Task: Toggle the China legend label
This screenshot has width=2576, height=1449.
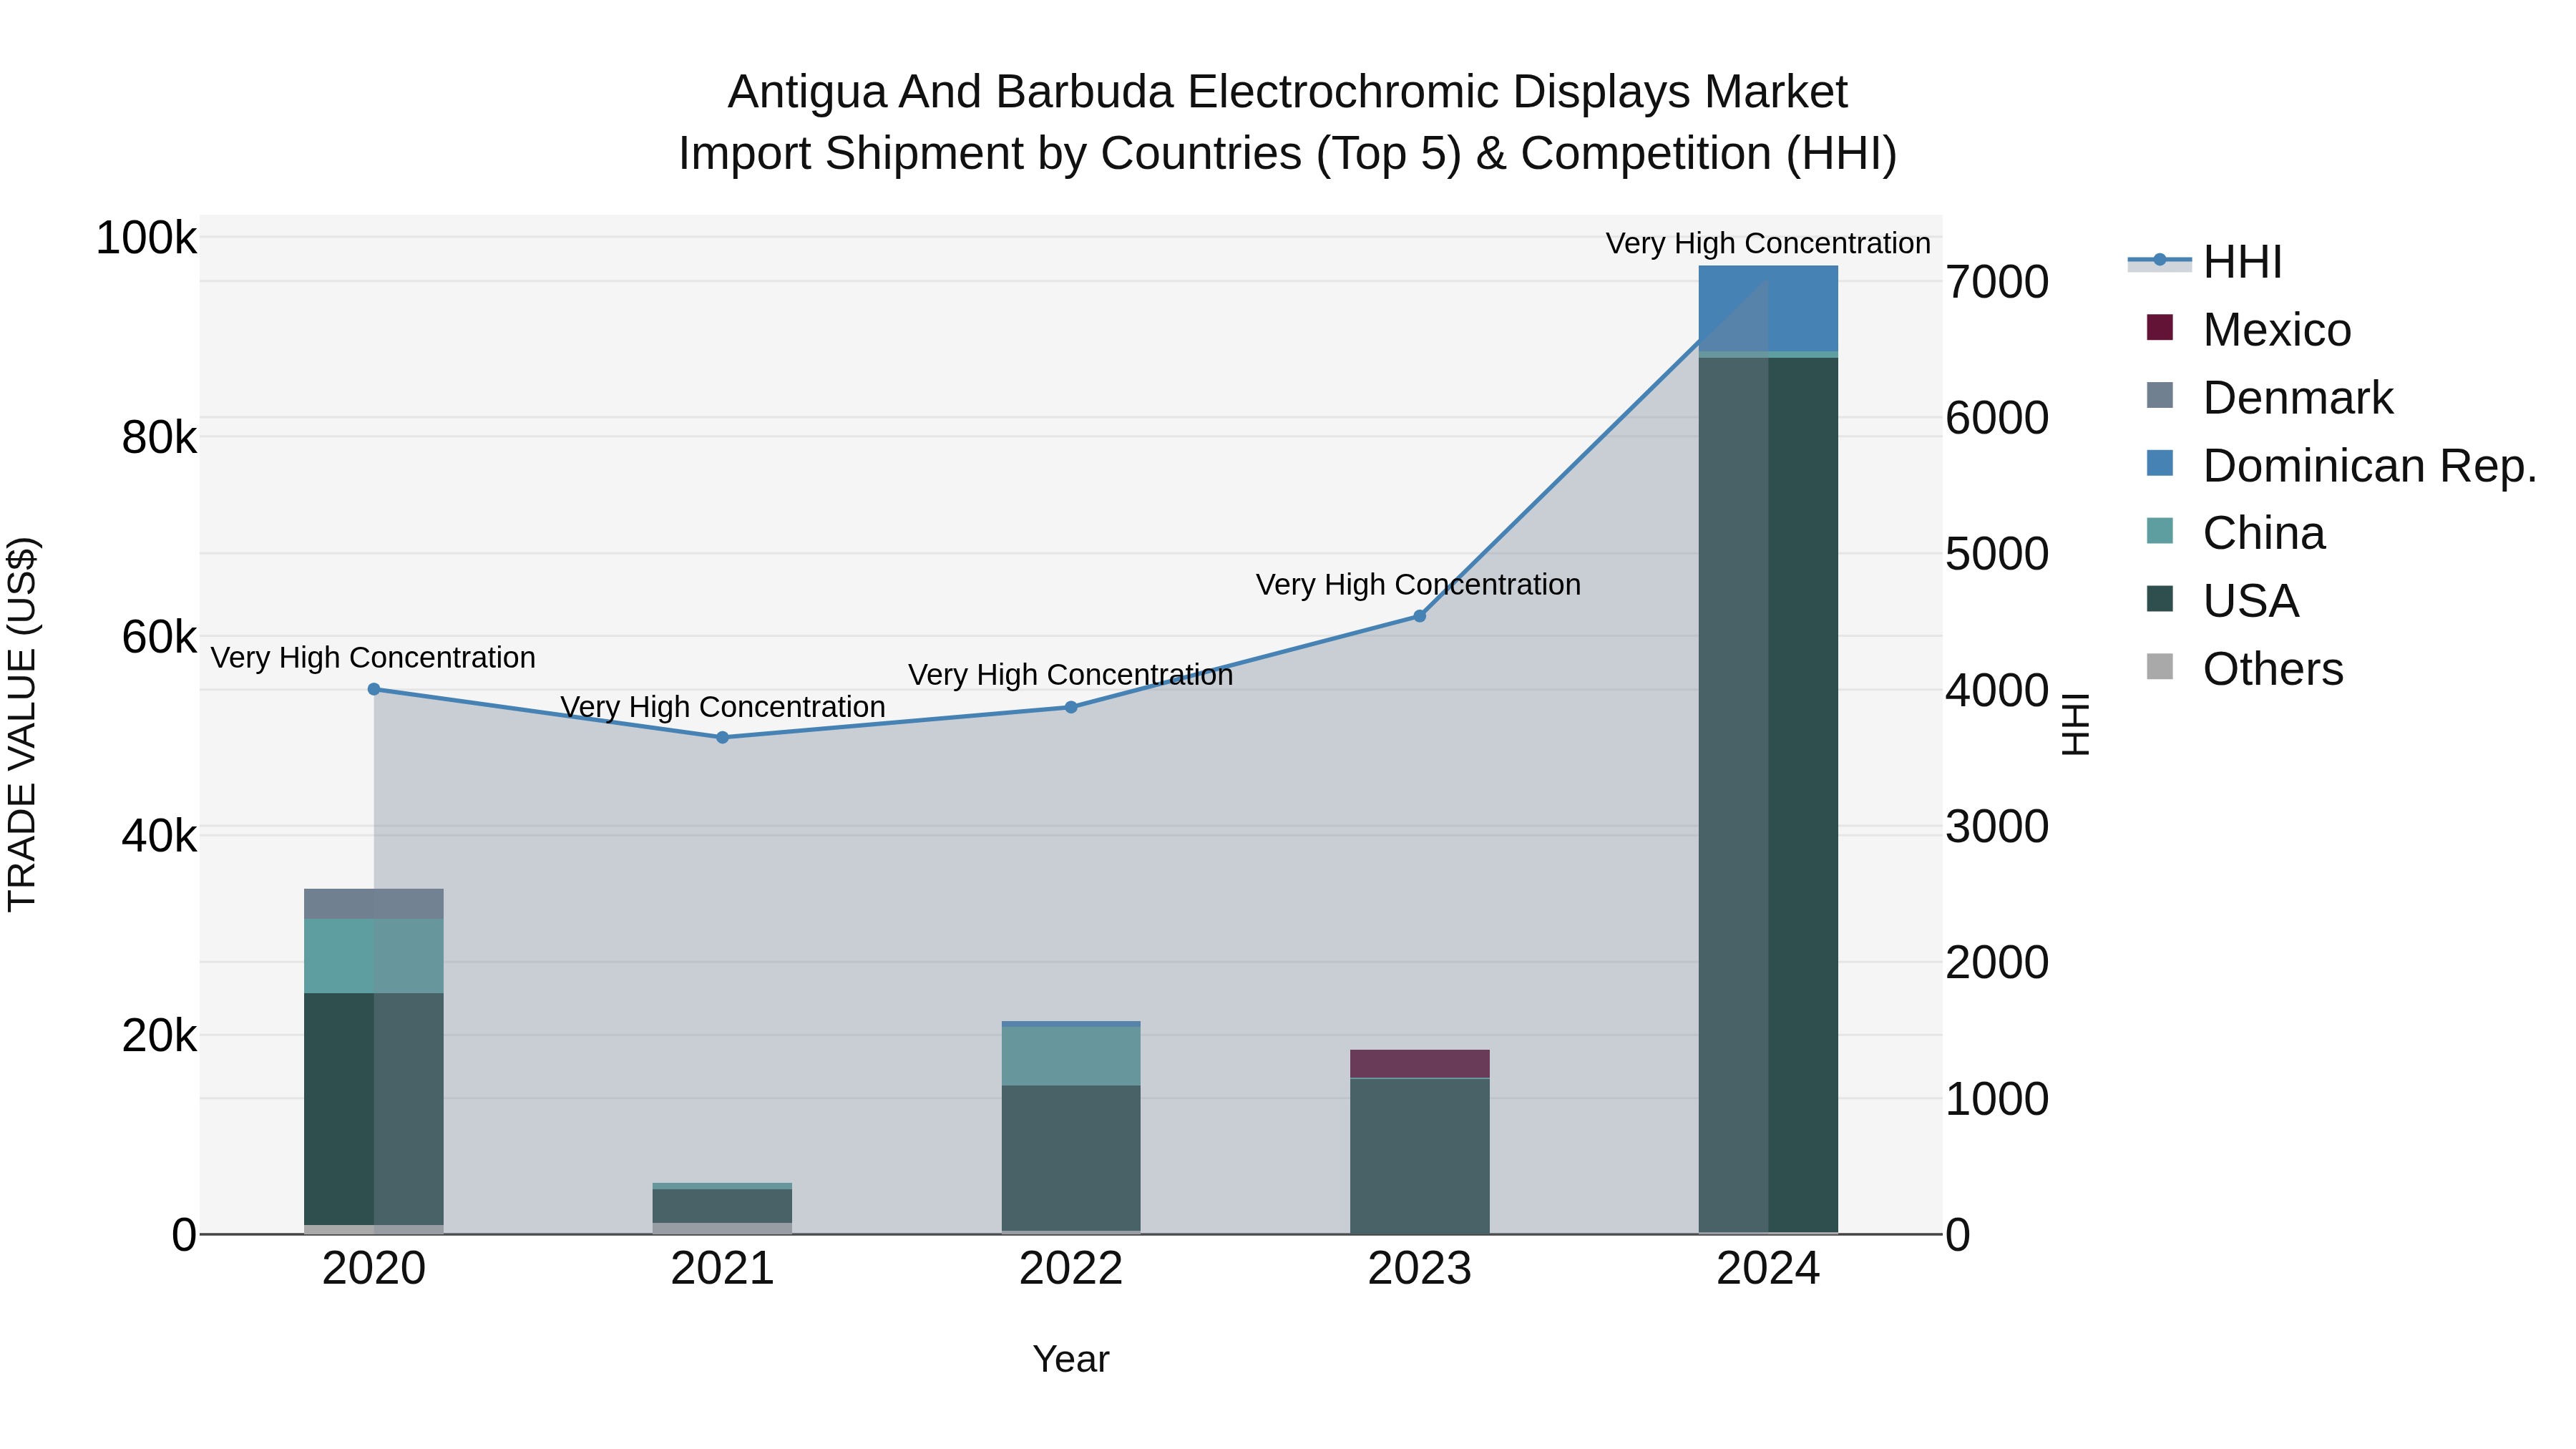Action: click(2264, 533)
